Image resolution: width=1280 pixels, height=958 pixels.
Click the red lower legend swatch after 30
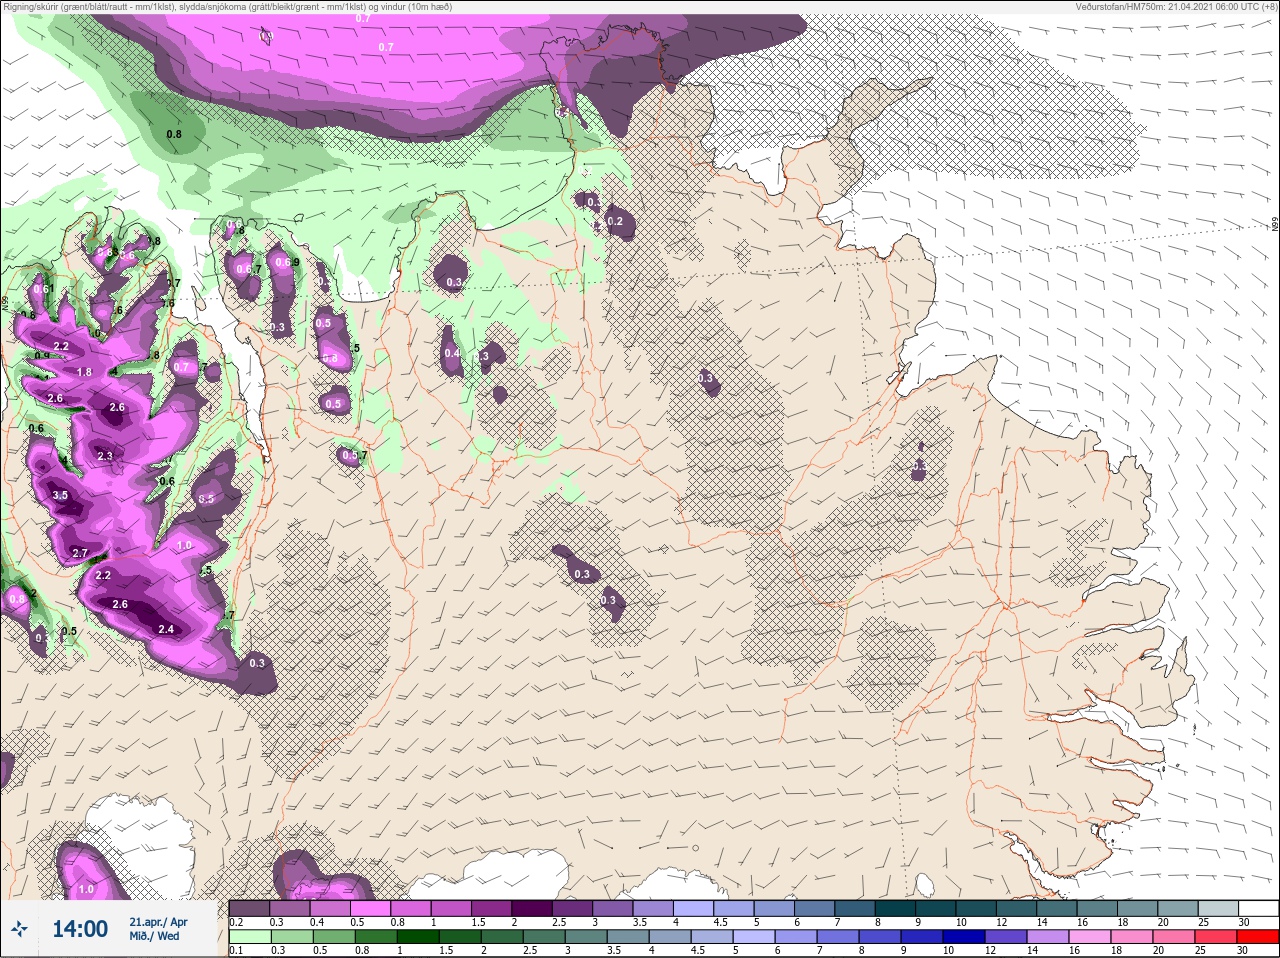[1258, 937]
